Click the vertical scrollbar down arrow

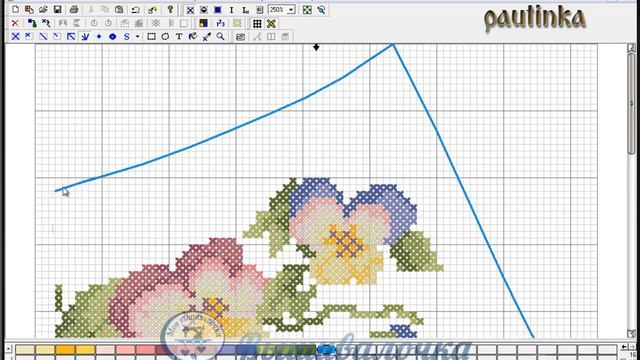click(631, 333)
